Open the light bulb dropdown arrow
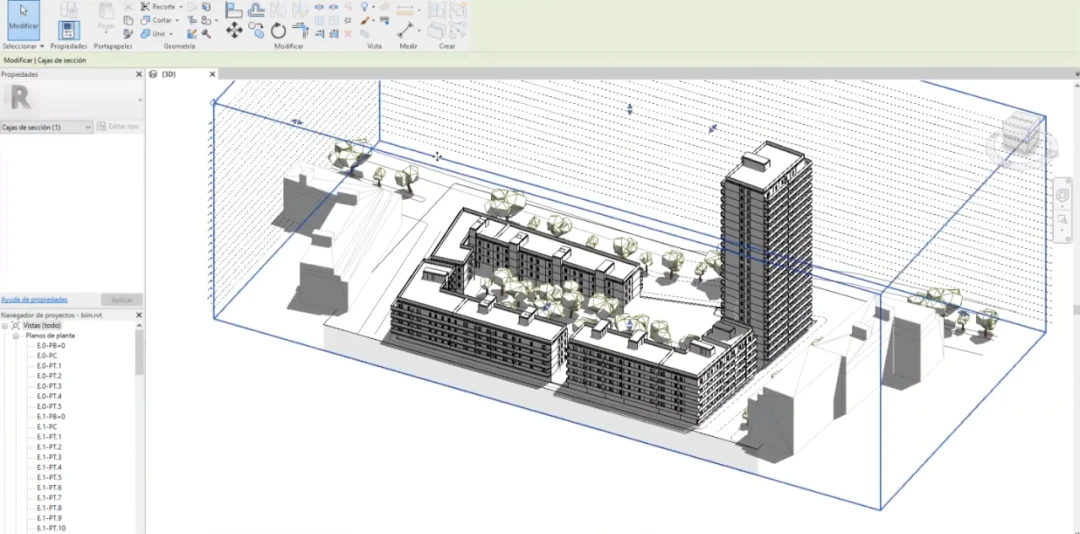This screenshot has width=1080, height=534. pos(373,6)
